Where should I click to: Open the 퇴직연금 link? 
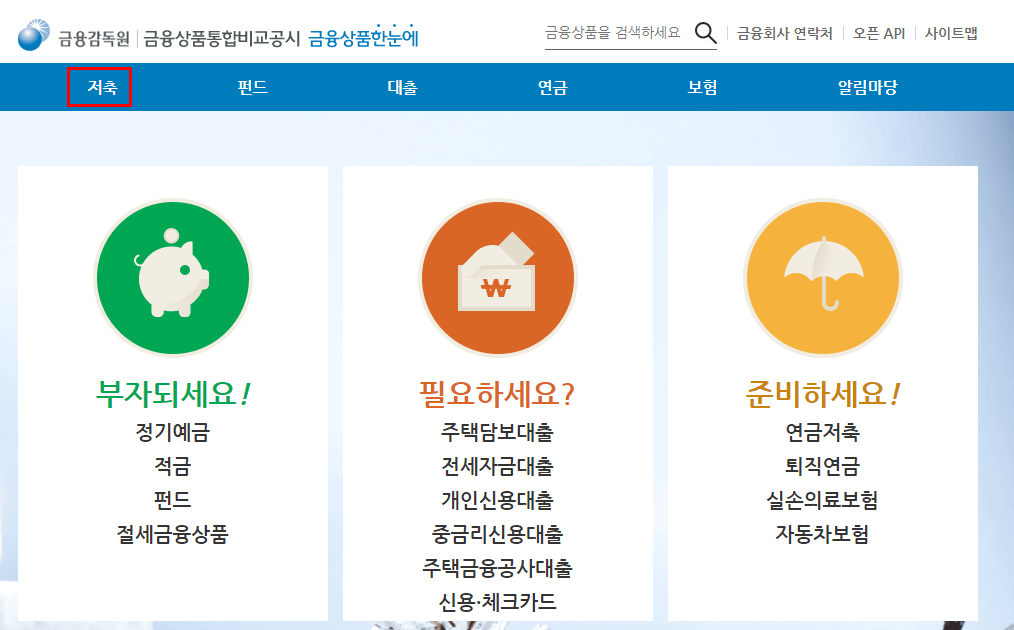click(822, 468)
